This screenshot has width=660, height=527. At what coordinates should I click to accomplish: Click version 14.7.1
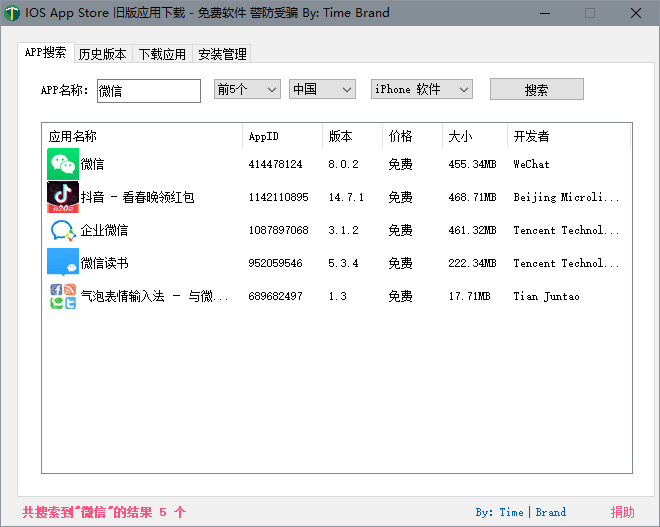coord(346,197)
